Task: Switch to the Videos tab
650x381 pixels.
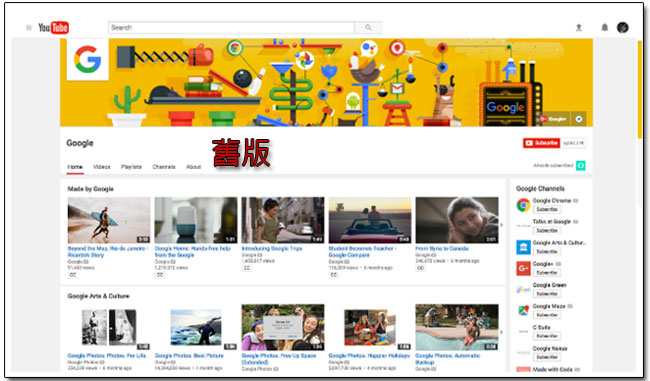Action: pyautogui.click(x=102, y=167)
